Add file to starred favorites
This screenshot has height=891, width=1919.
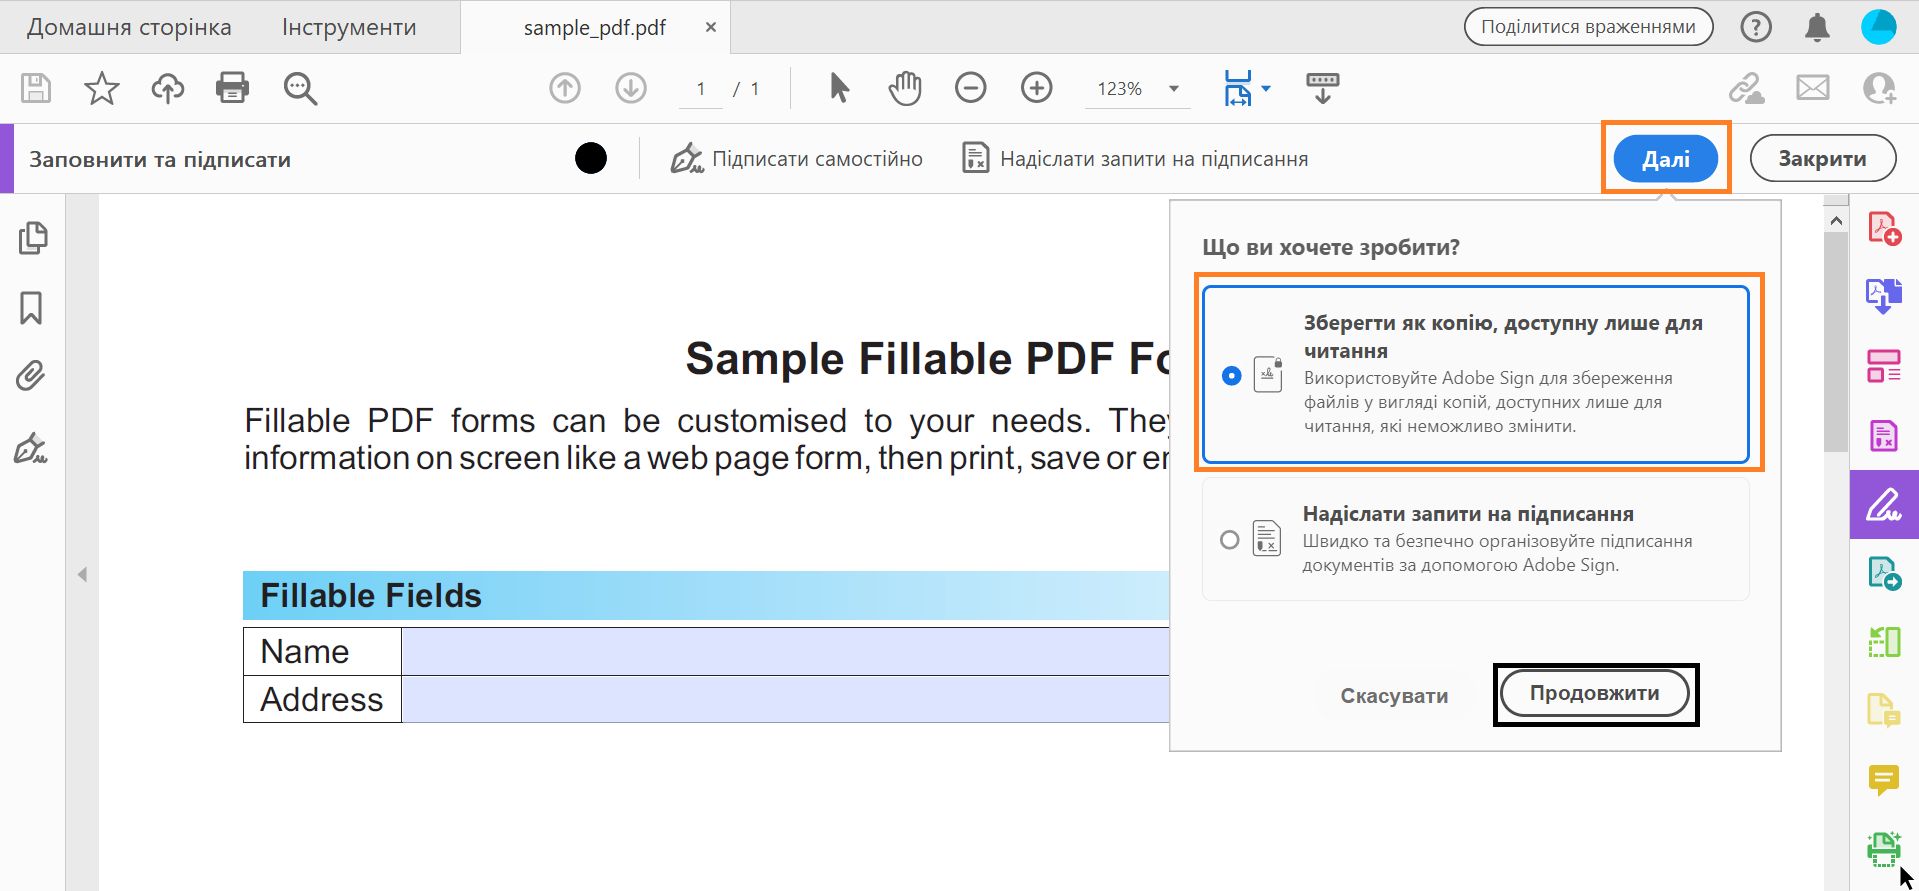coord(101,88)
